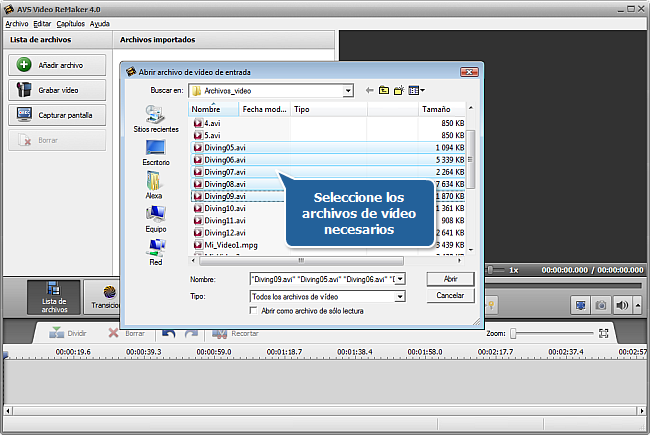Click the Diving05.avi file icon
Image resolution: width=650 pixels, height=435 pixels.
[198, 148]
